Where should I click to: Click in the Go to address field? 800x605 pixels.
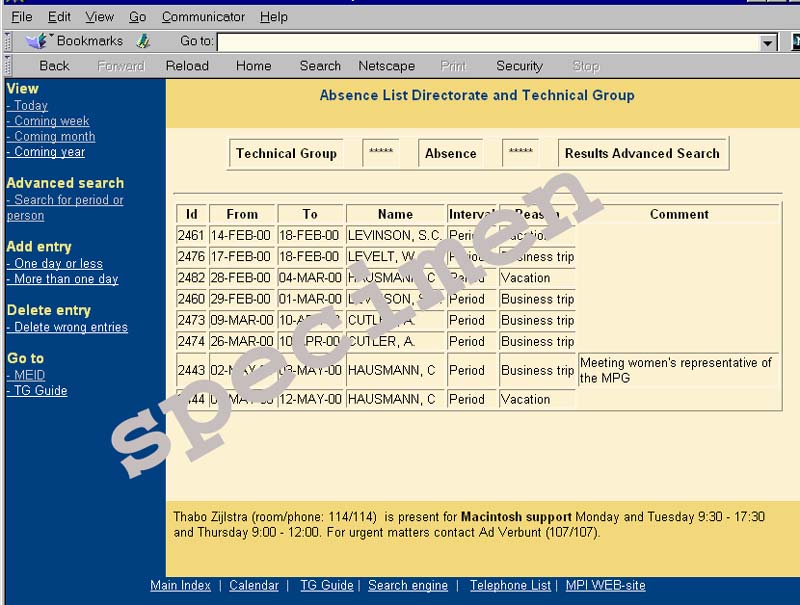[489, 42]
